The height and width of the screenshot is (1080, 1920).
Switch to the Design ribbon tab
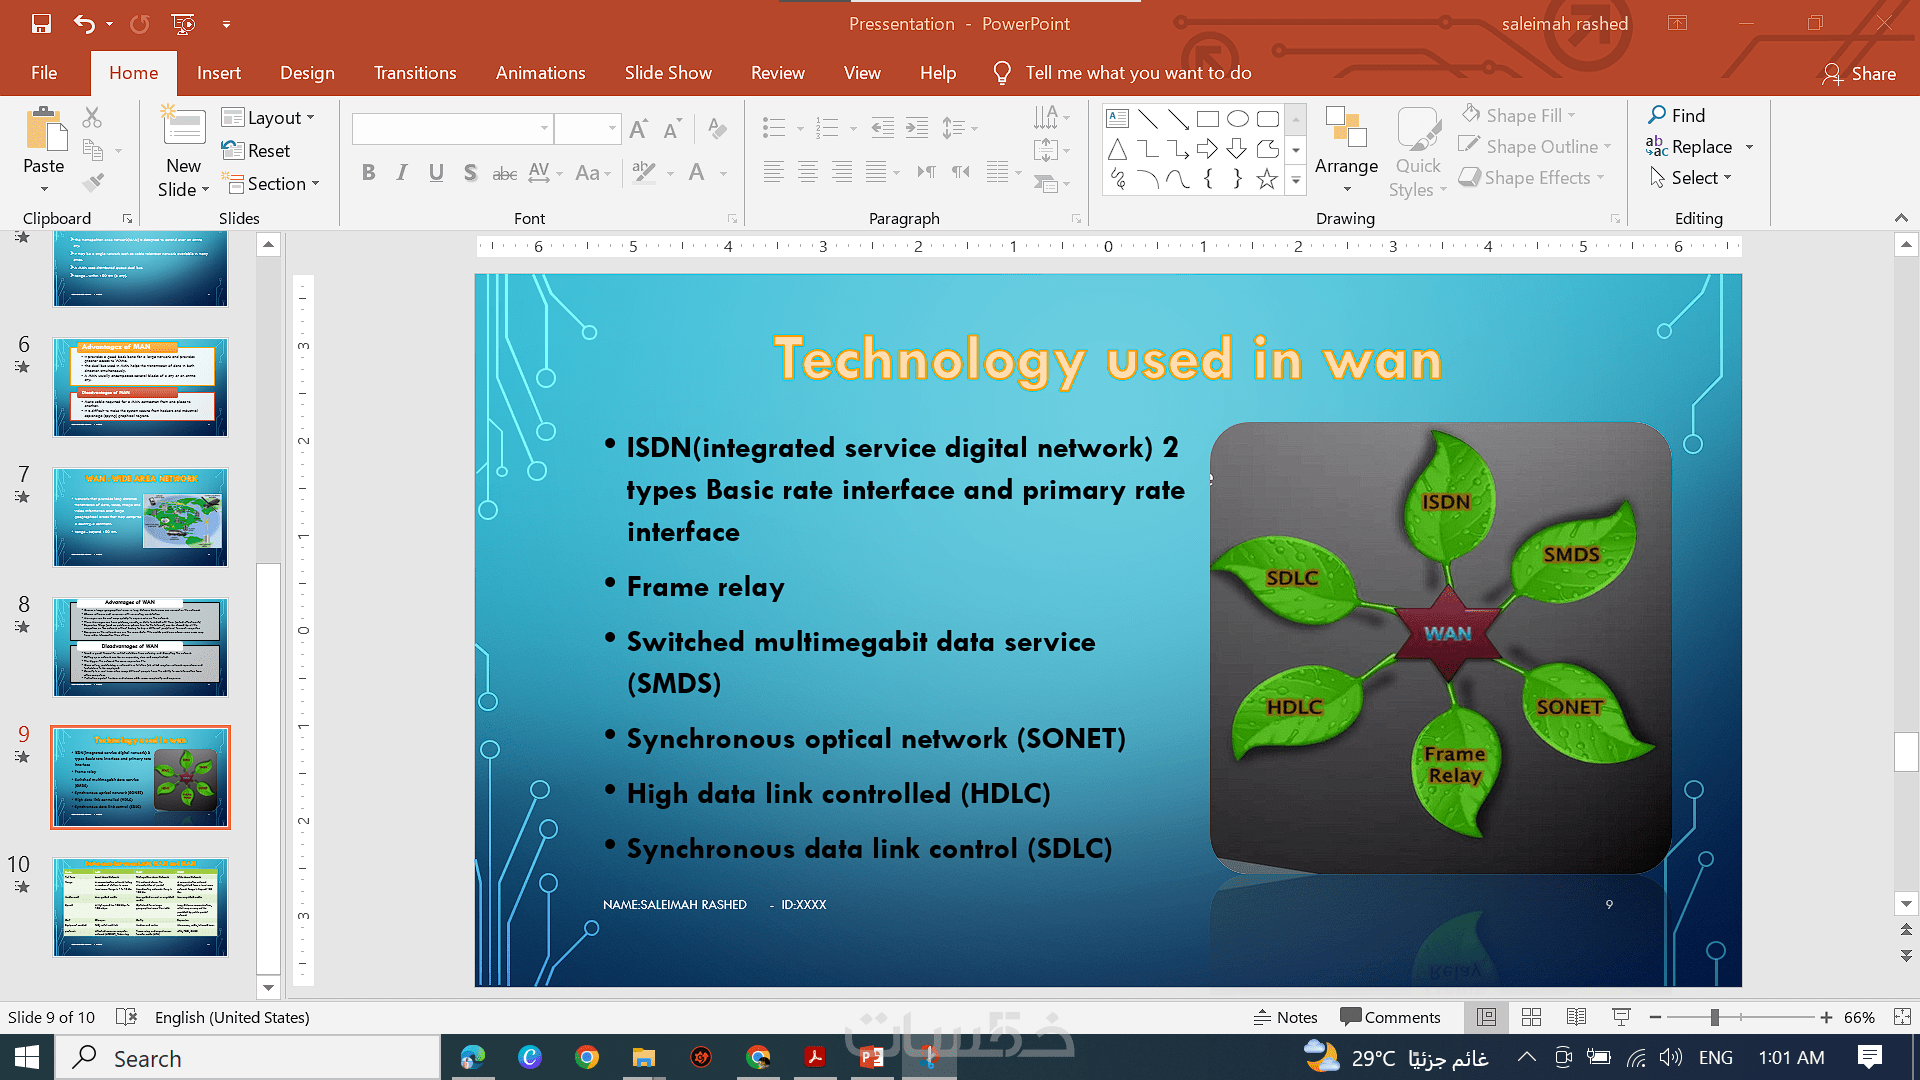click(307, 73)
